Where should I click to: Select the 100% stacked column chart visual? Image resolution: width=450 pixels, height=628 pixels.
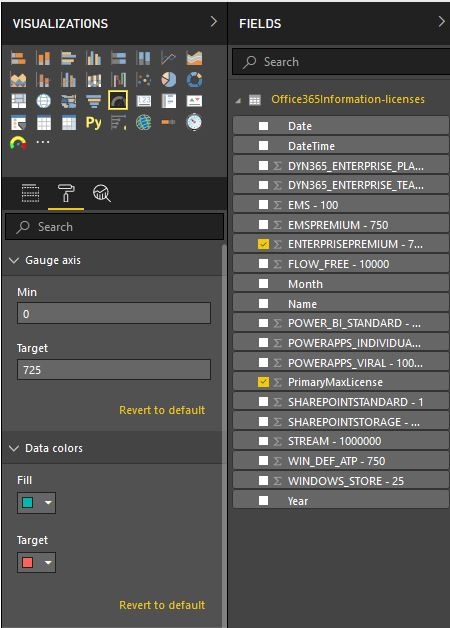[143, 58]
